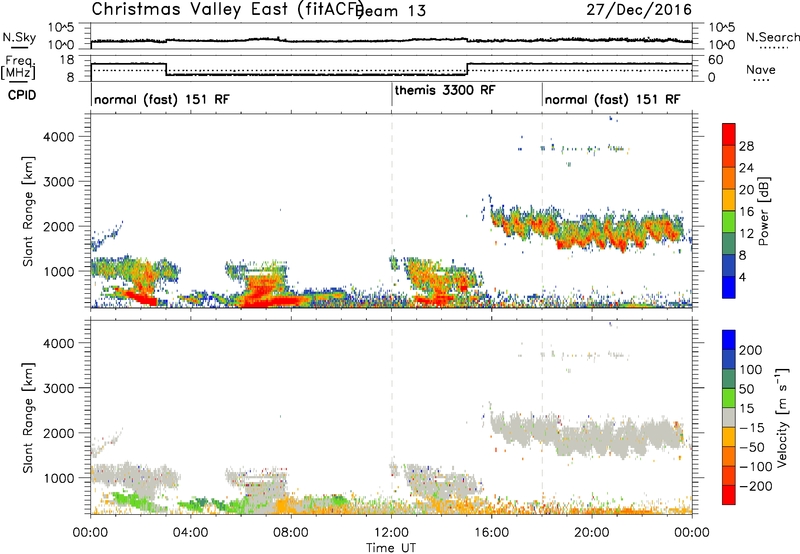The image size is (800, 554).
Task: Pick the bottom red segment of Velocity color bar
Action: 729,495
